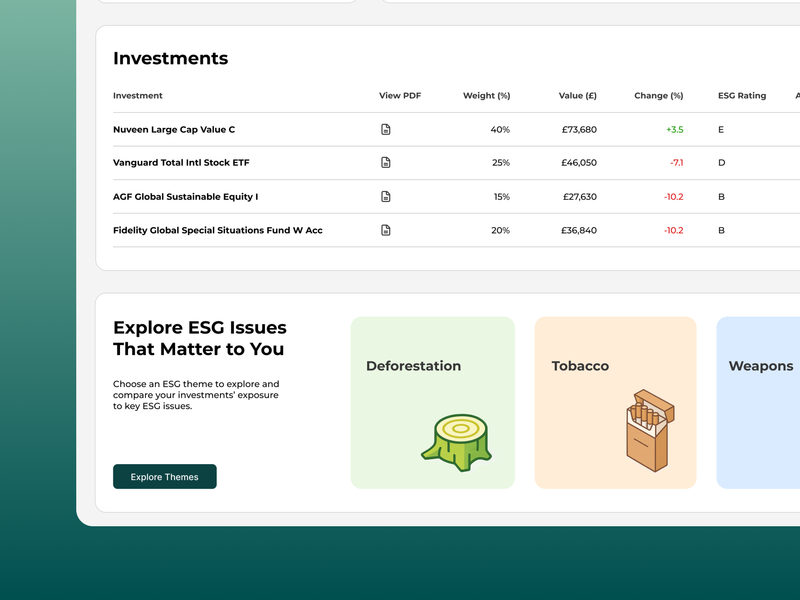The height and width of the screenshot is (600, 800).
Task: Click the ESG rating B for Fidelity Global
Action: pos(721,230)
